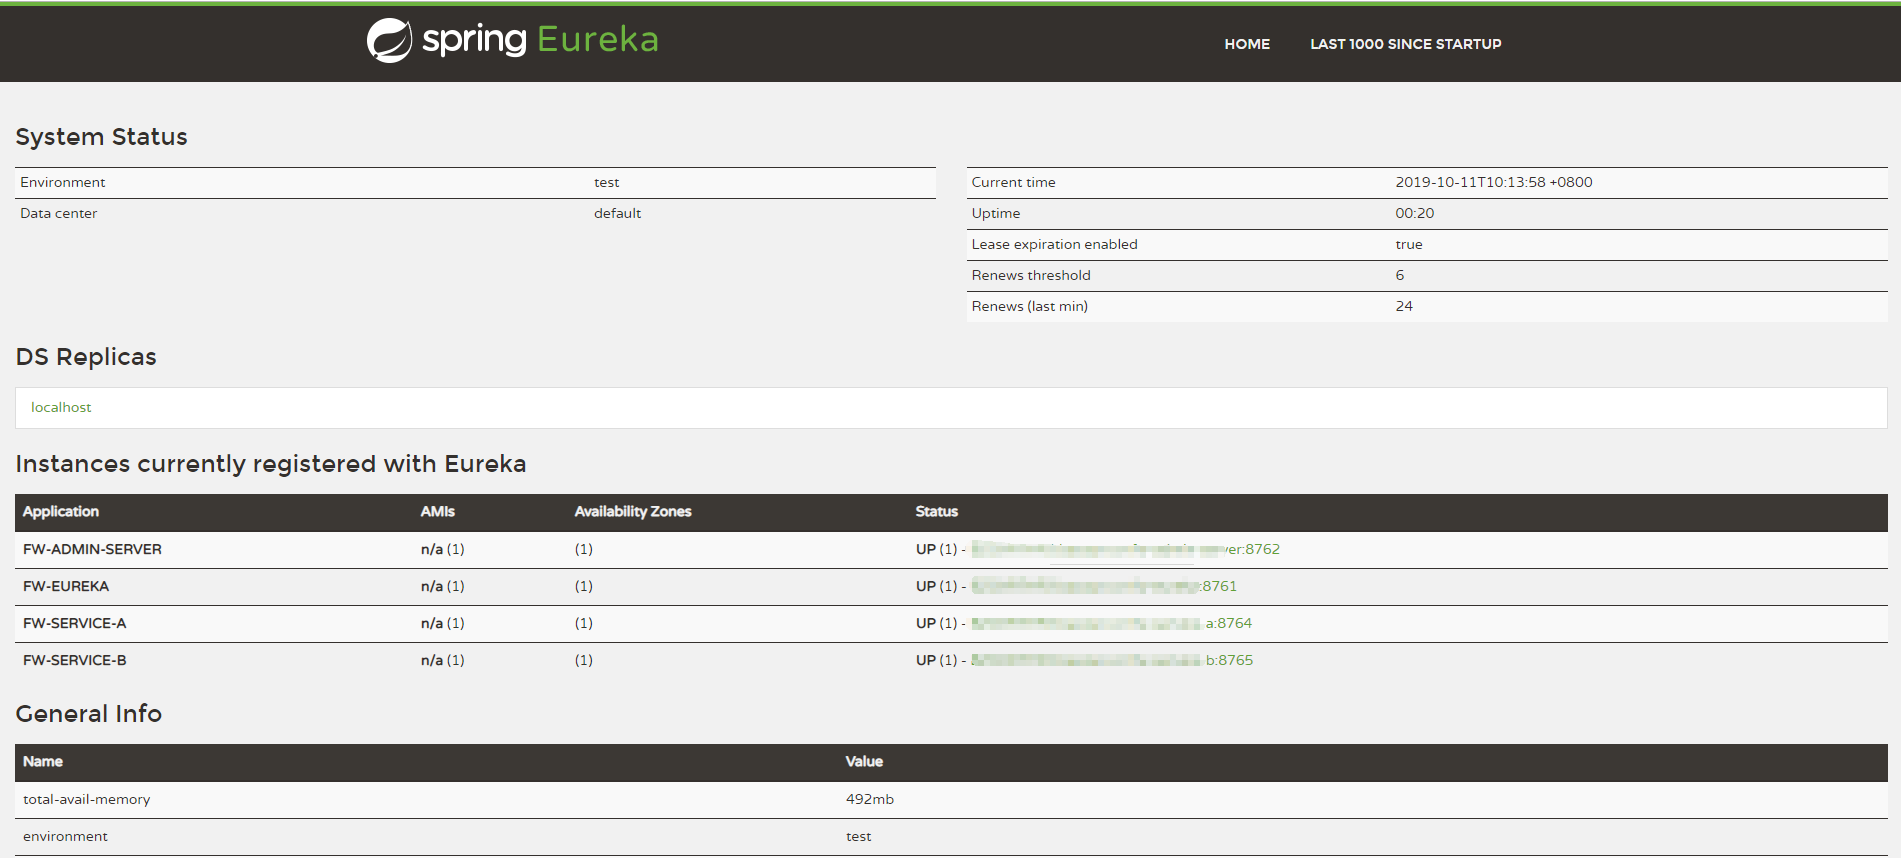Viewport: 1901px width, 858px height.
Task: Click the n/a (1) AMI cell for FW-SERVICE-B
Action: click(x=442, y=660)
